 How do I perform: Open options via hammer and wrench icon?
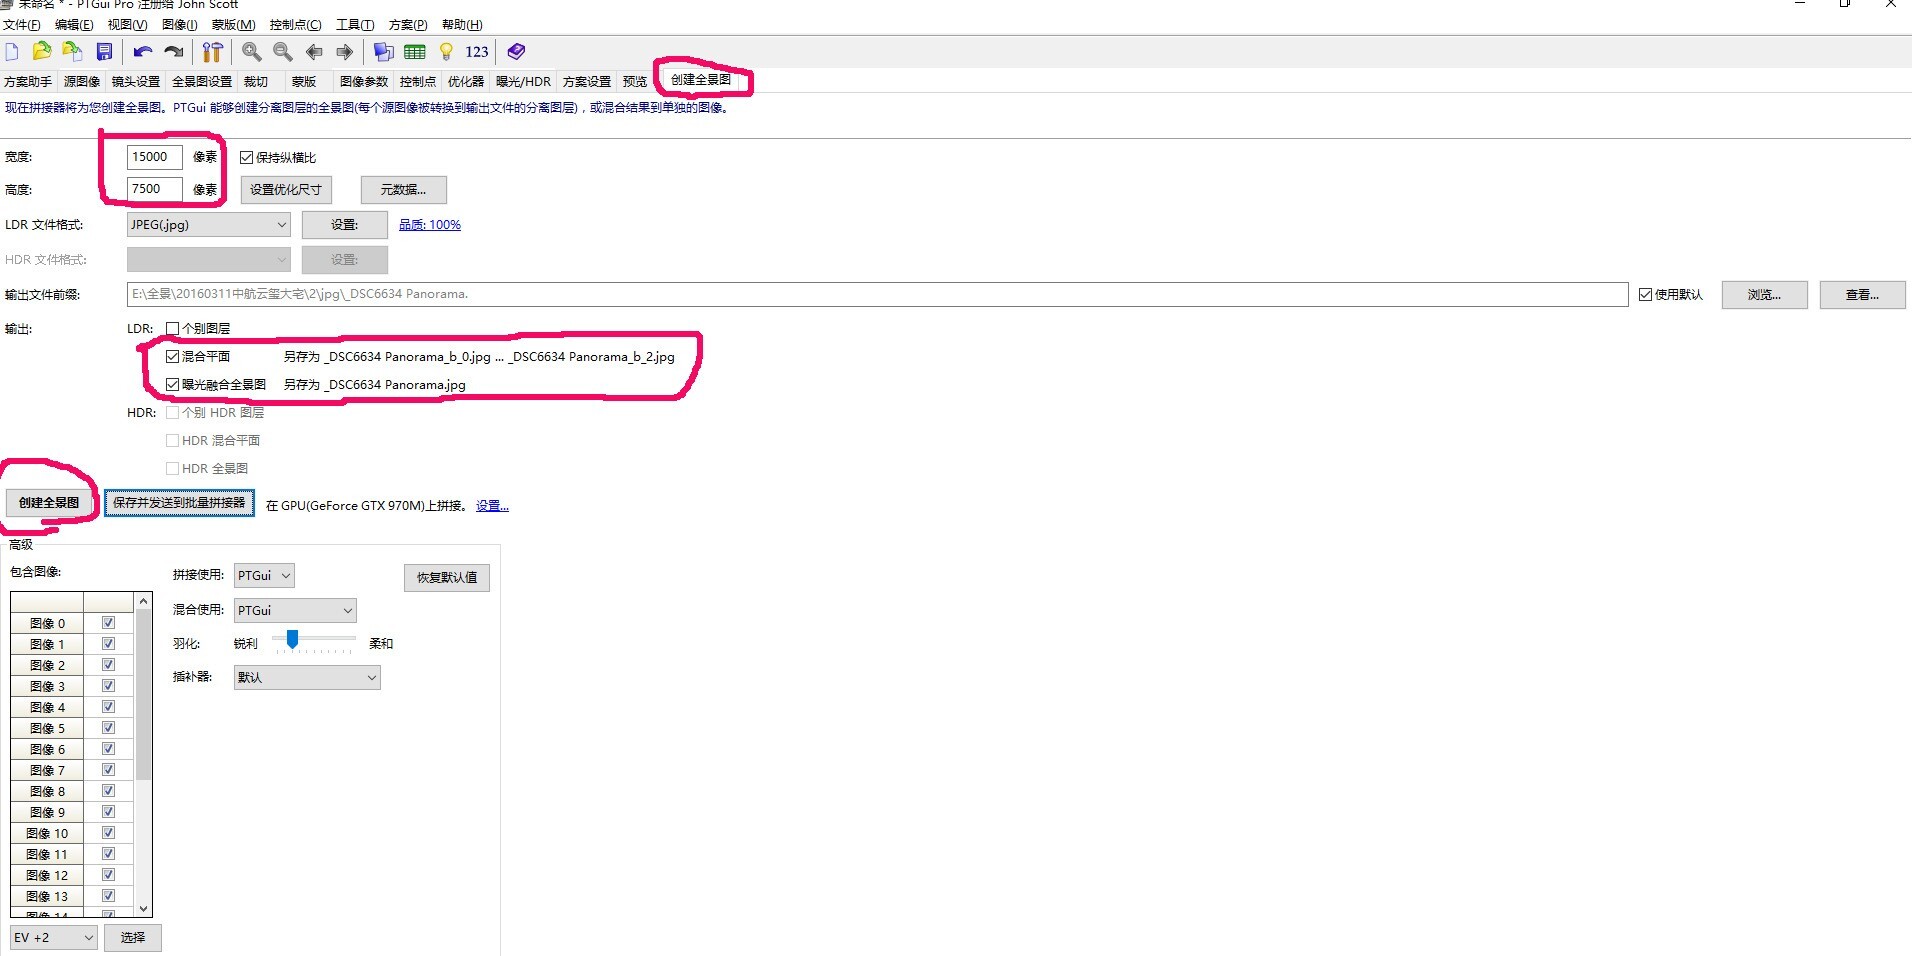coord(212,52)
